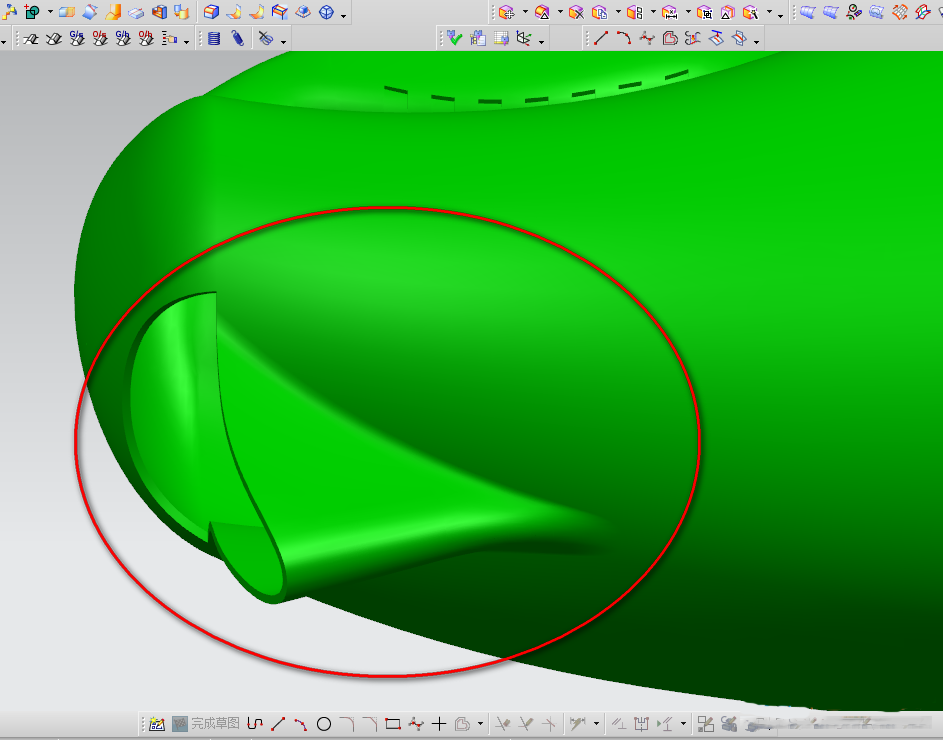943x740 pixels.
Task: Click the green 3D model surface inside the red ellipse
Action: (450, 400)
